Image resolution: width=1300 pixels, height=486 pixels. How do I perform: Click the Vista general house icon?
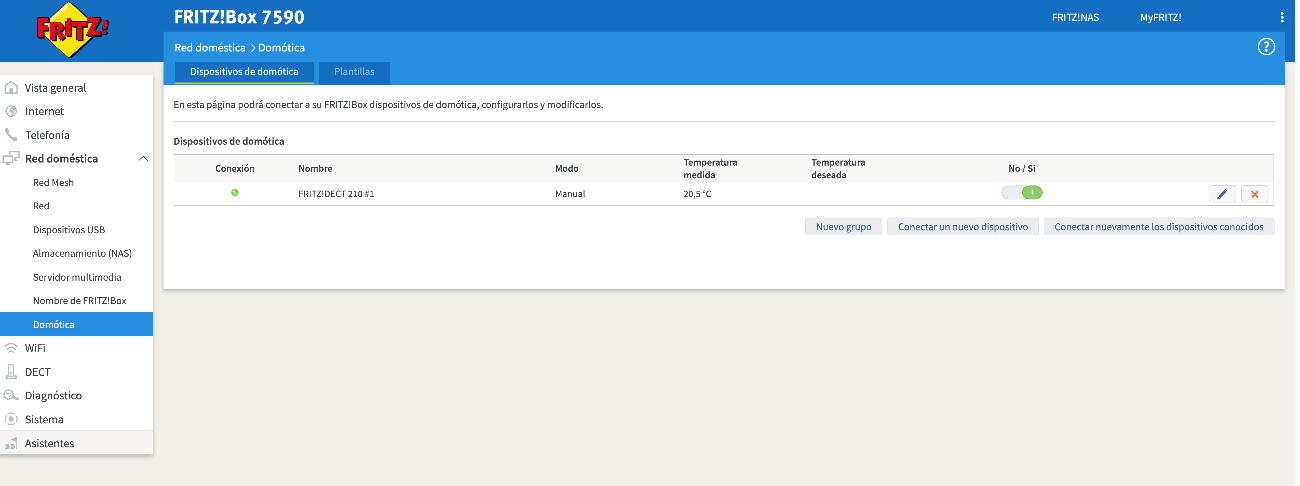click(x=11, y=88)
